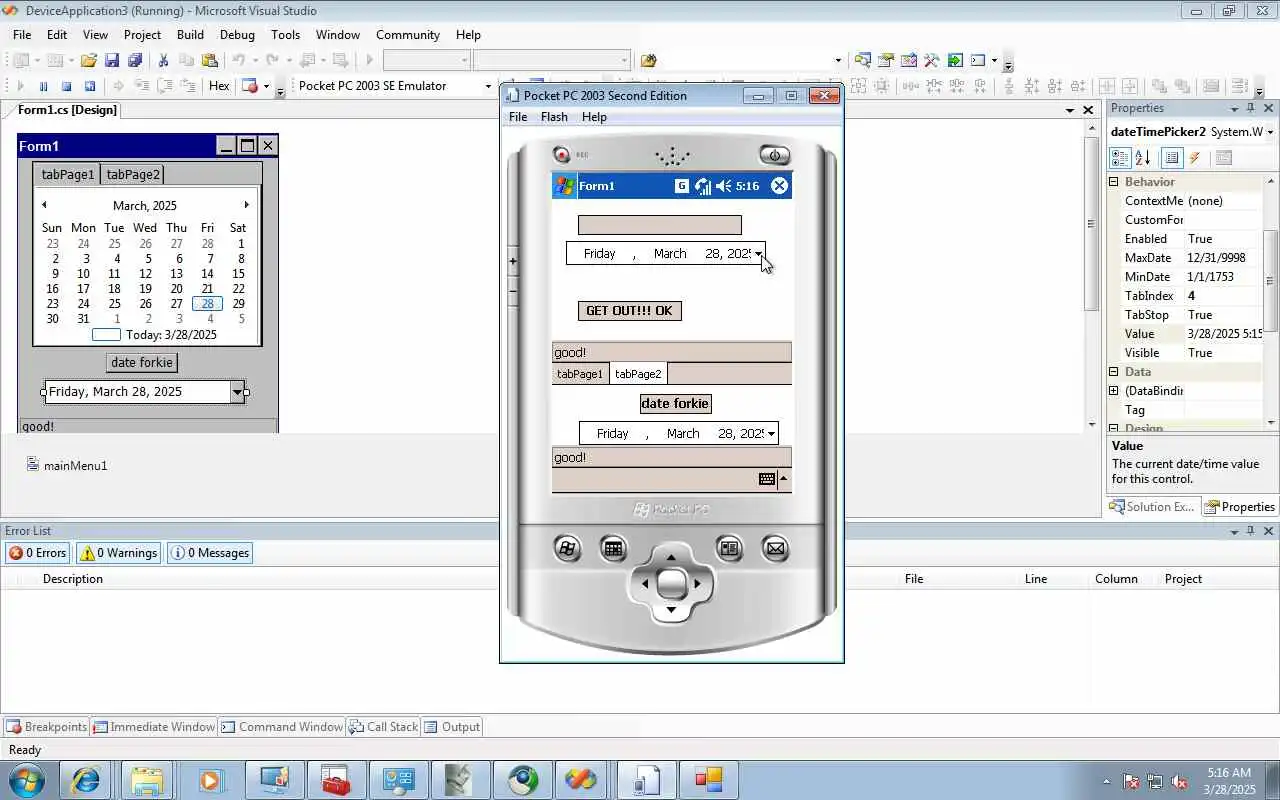Show Events via lightning bolt in Properties

click(1195, 158)
